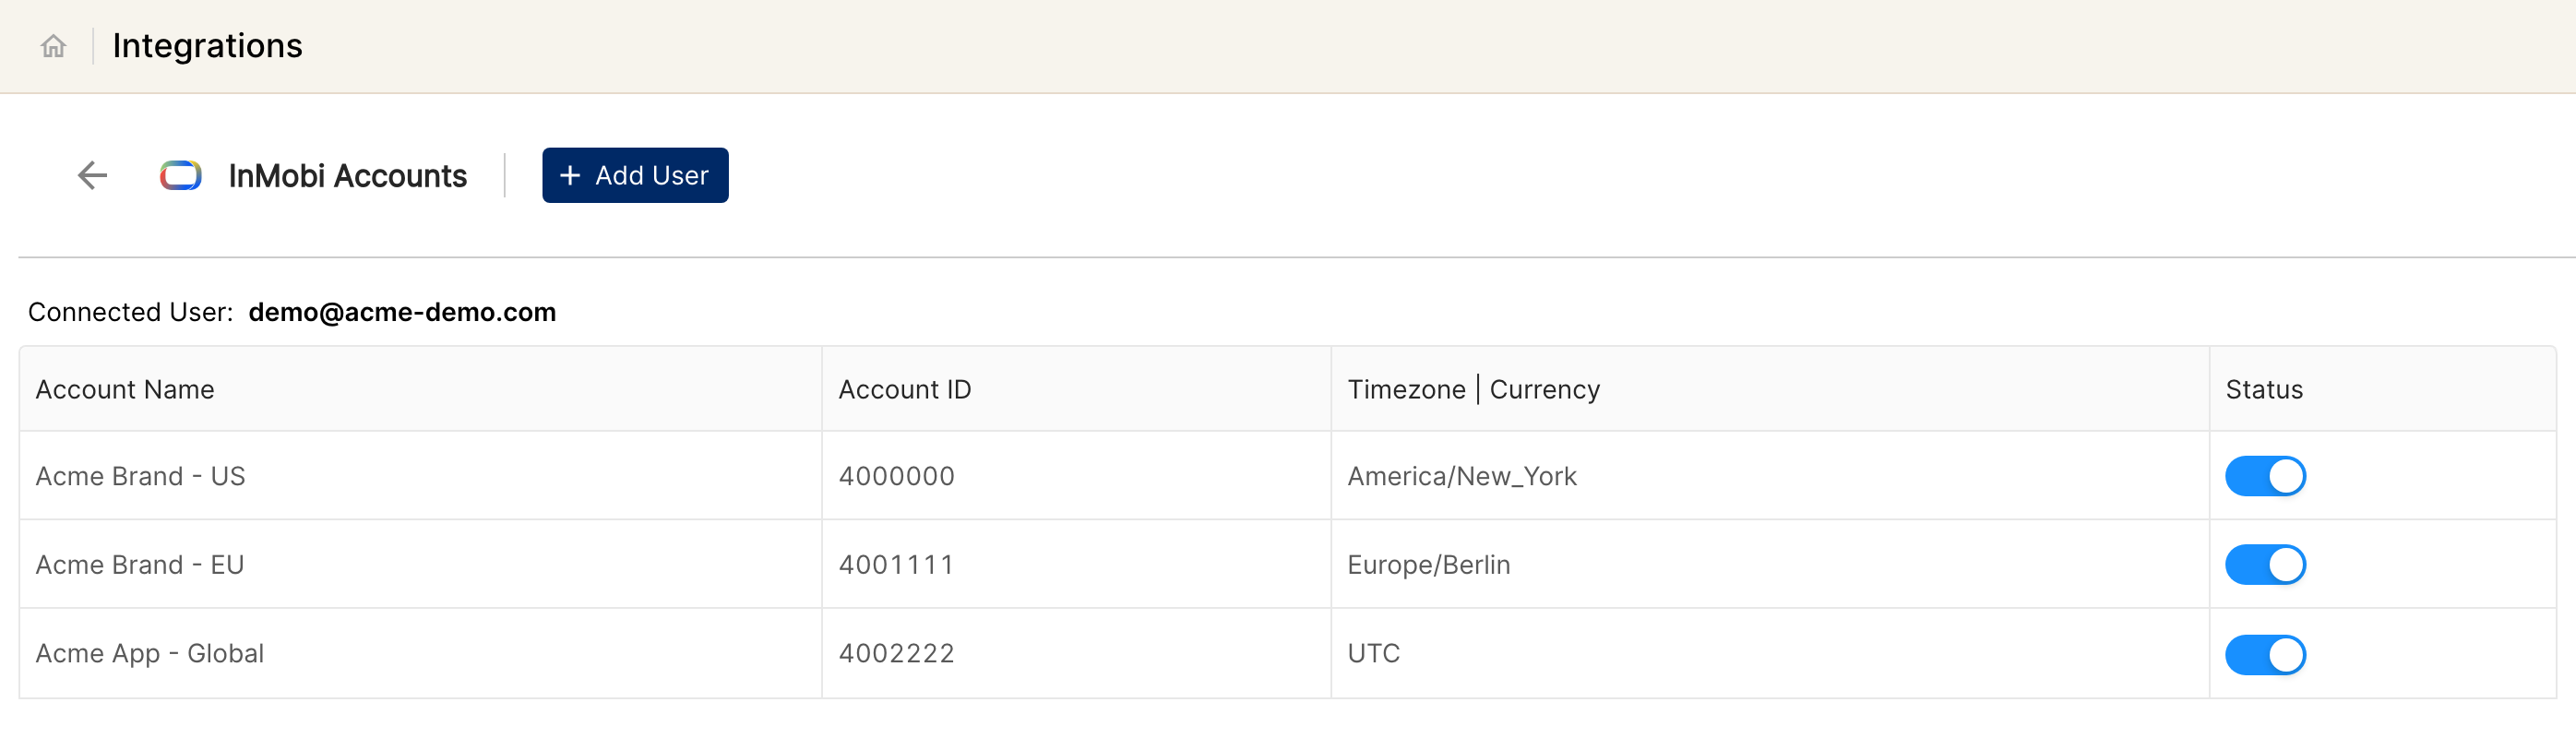Screen dimensions: 2576x738
Task: Select account ID 4001111
Action: (x=896, y=565)
